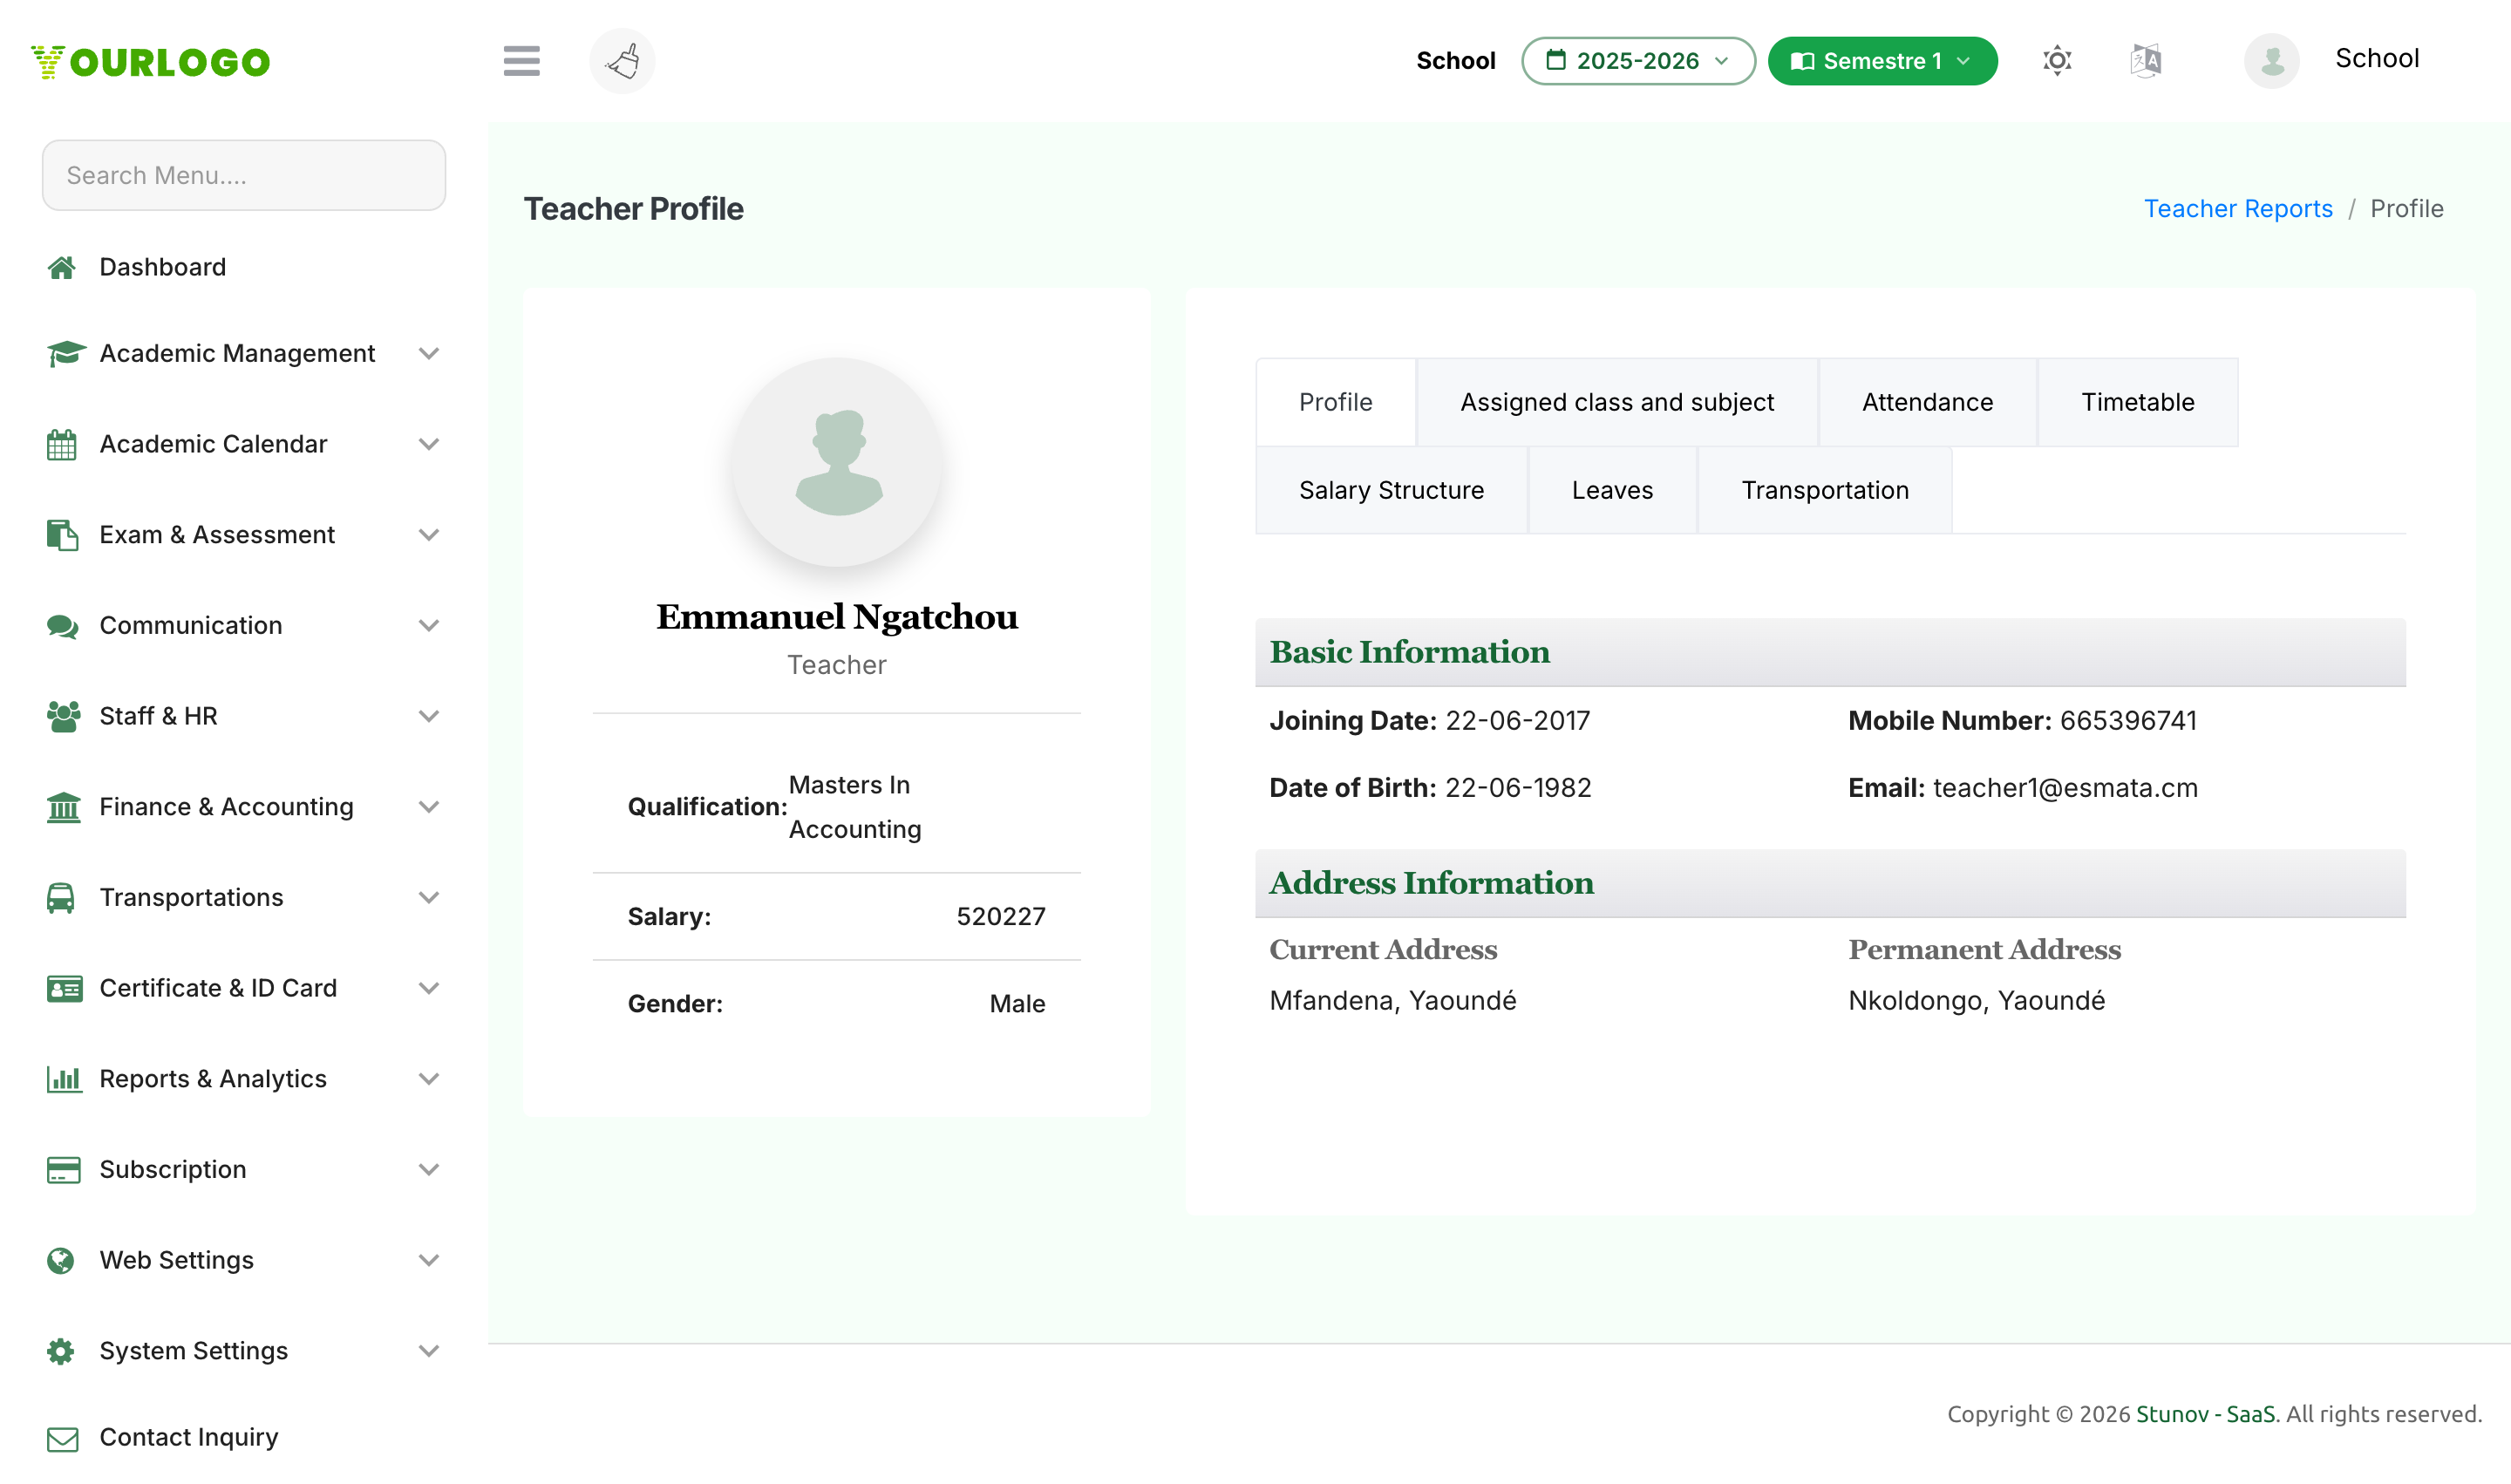This screenshot has width=2511, height=1484.
Task: Expand the Web Settings chevron
Action: [x=428, y=1261]
